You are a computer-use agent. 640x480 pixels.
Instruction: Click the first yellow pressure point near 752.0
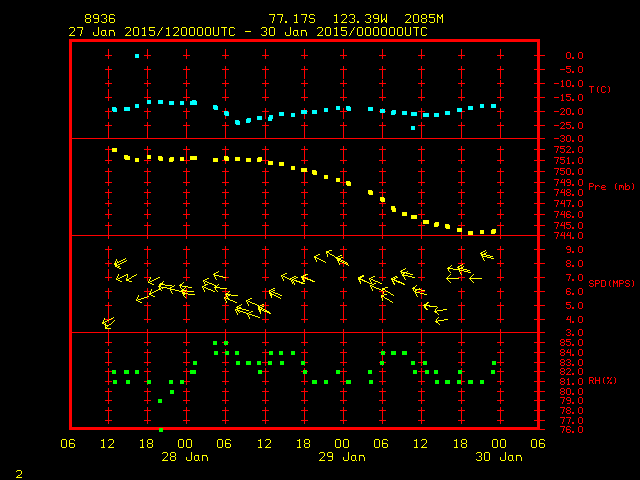[x=114, y=150]
